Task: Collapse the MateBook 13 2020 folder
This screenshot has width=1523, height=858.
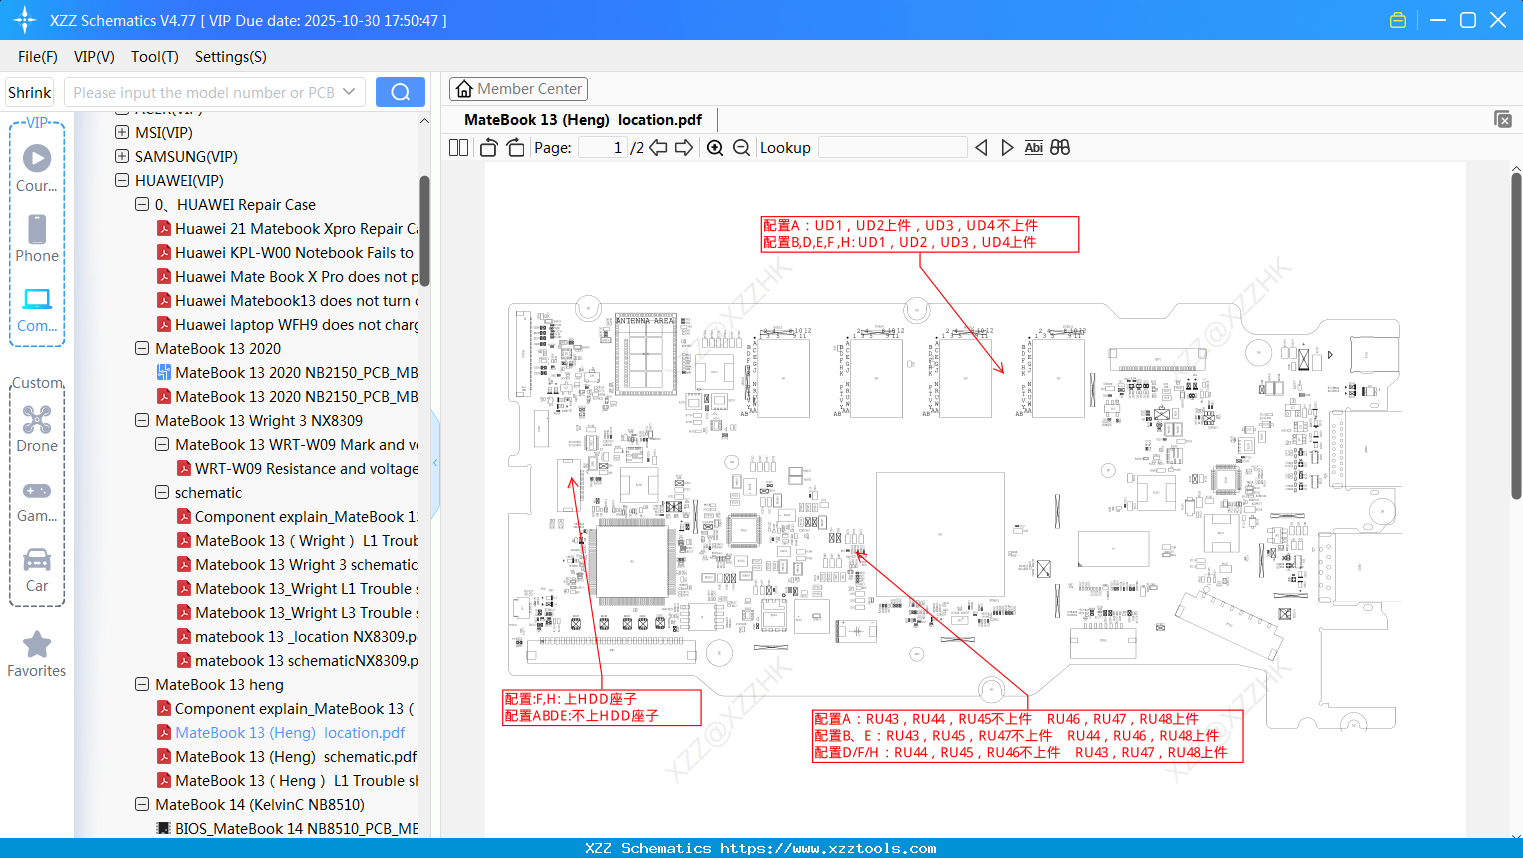Action: [x=142, y=348]
